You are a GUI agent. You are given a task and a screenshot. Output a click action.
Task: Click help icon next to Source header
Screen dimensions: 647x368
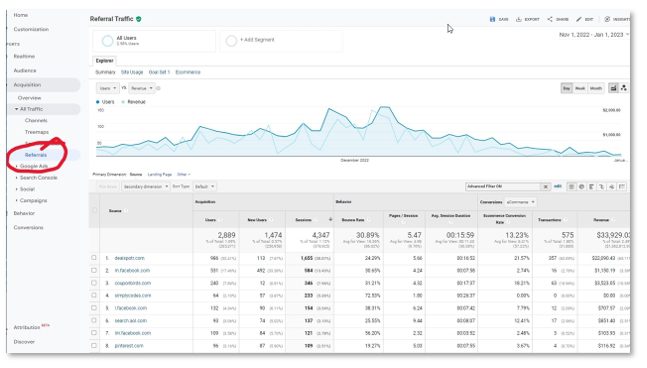pyautogui.click(x=126, y=211)
